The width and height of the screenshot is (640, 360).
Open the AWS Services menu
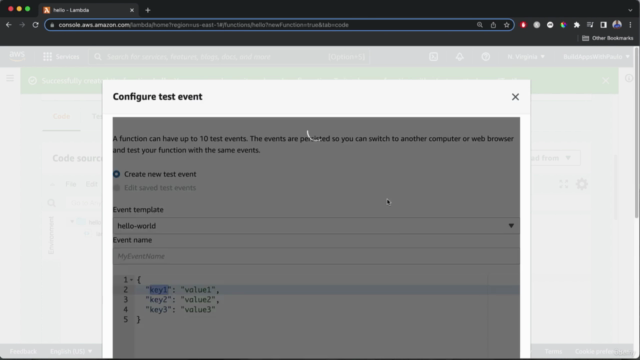coord(61,57)
